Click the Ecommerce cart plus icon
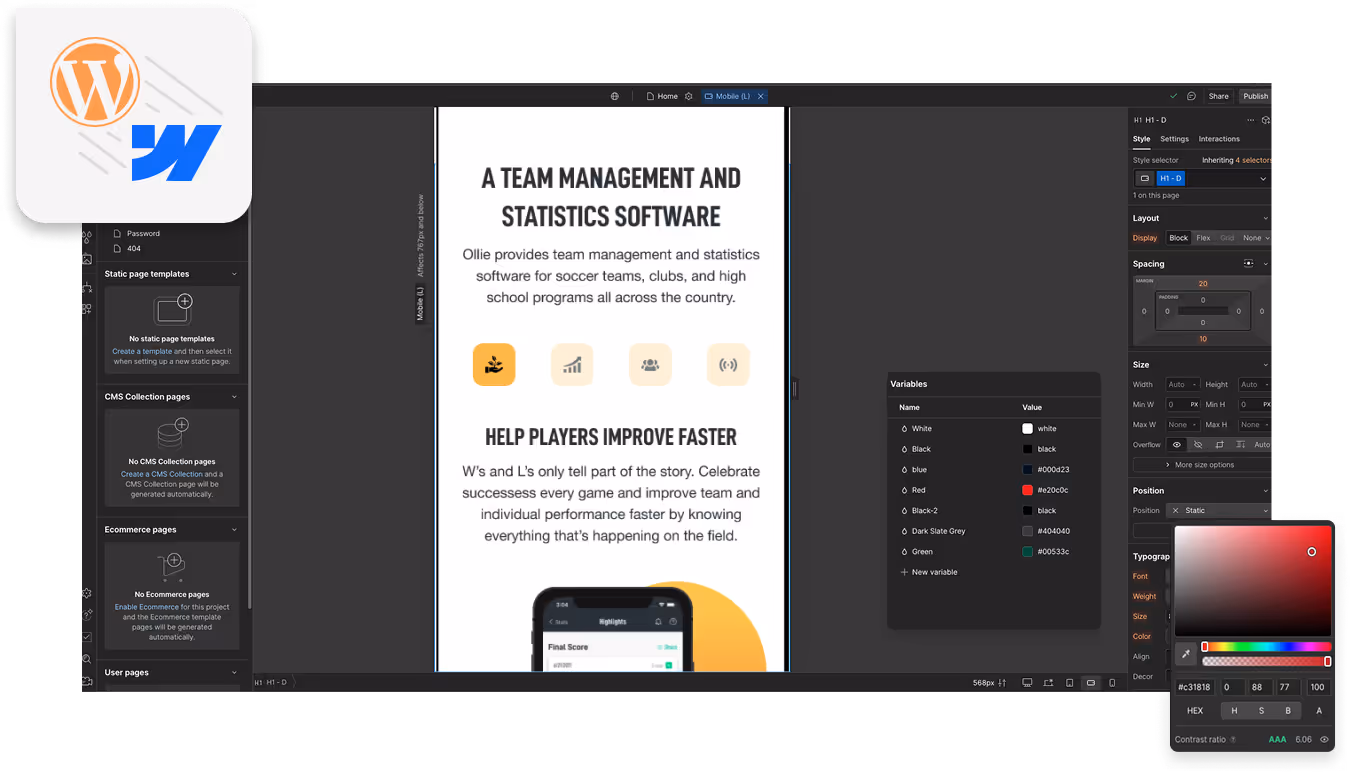1352x776 pixels. [x=173, y=567]
